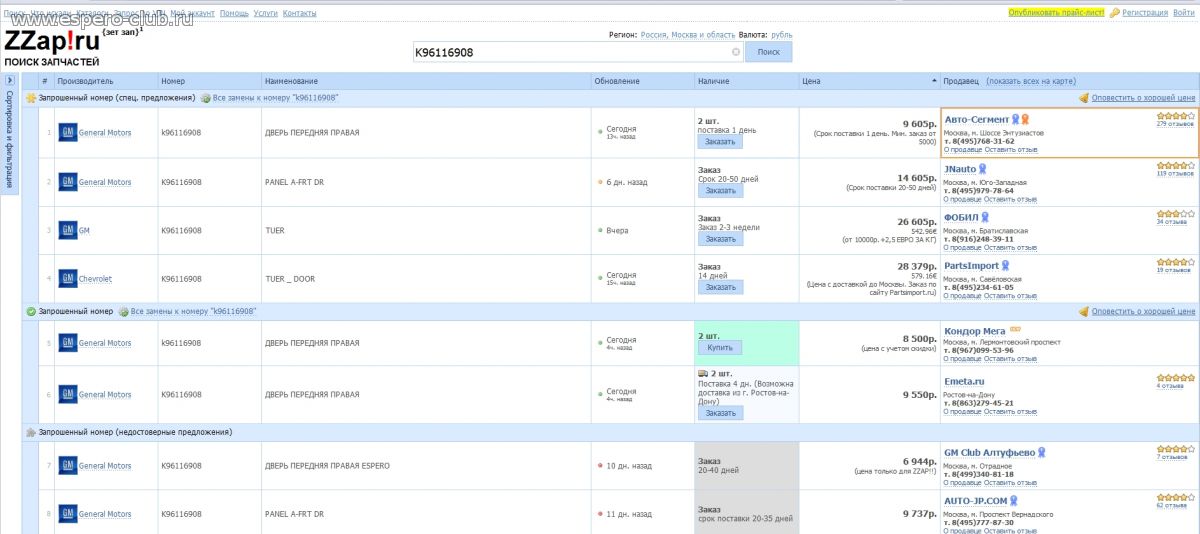Click the GM logo in the AUTO-JP.COM row
Screen dimensions: 1200x534
tap(68, 514)
